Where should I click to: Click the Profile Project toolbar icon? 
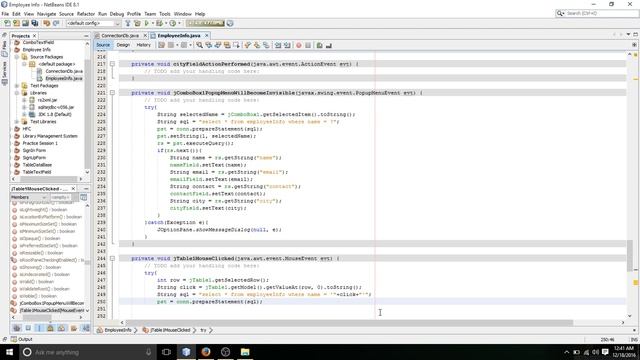point(173,23)
